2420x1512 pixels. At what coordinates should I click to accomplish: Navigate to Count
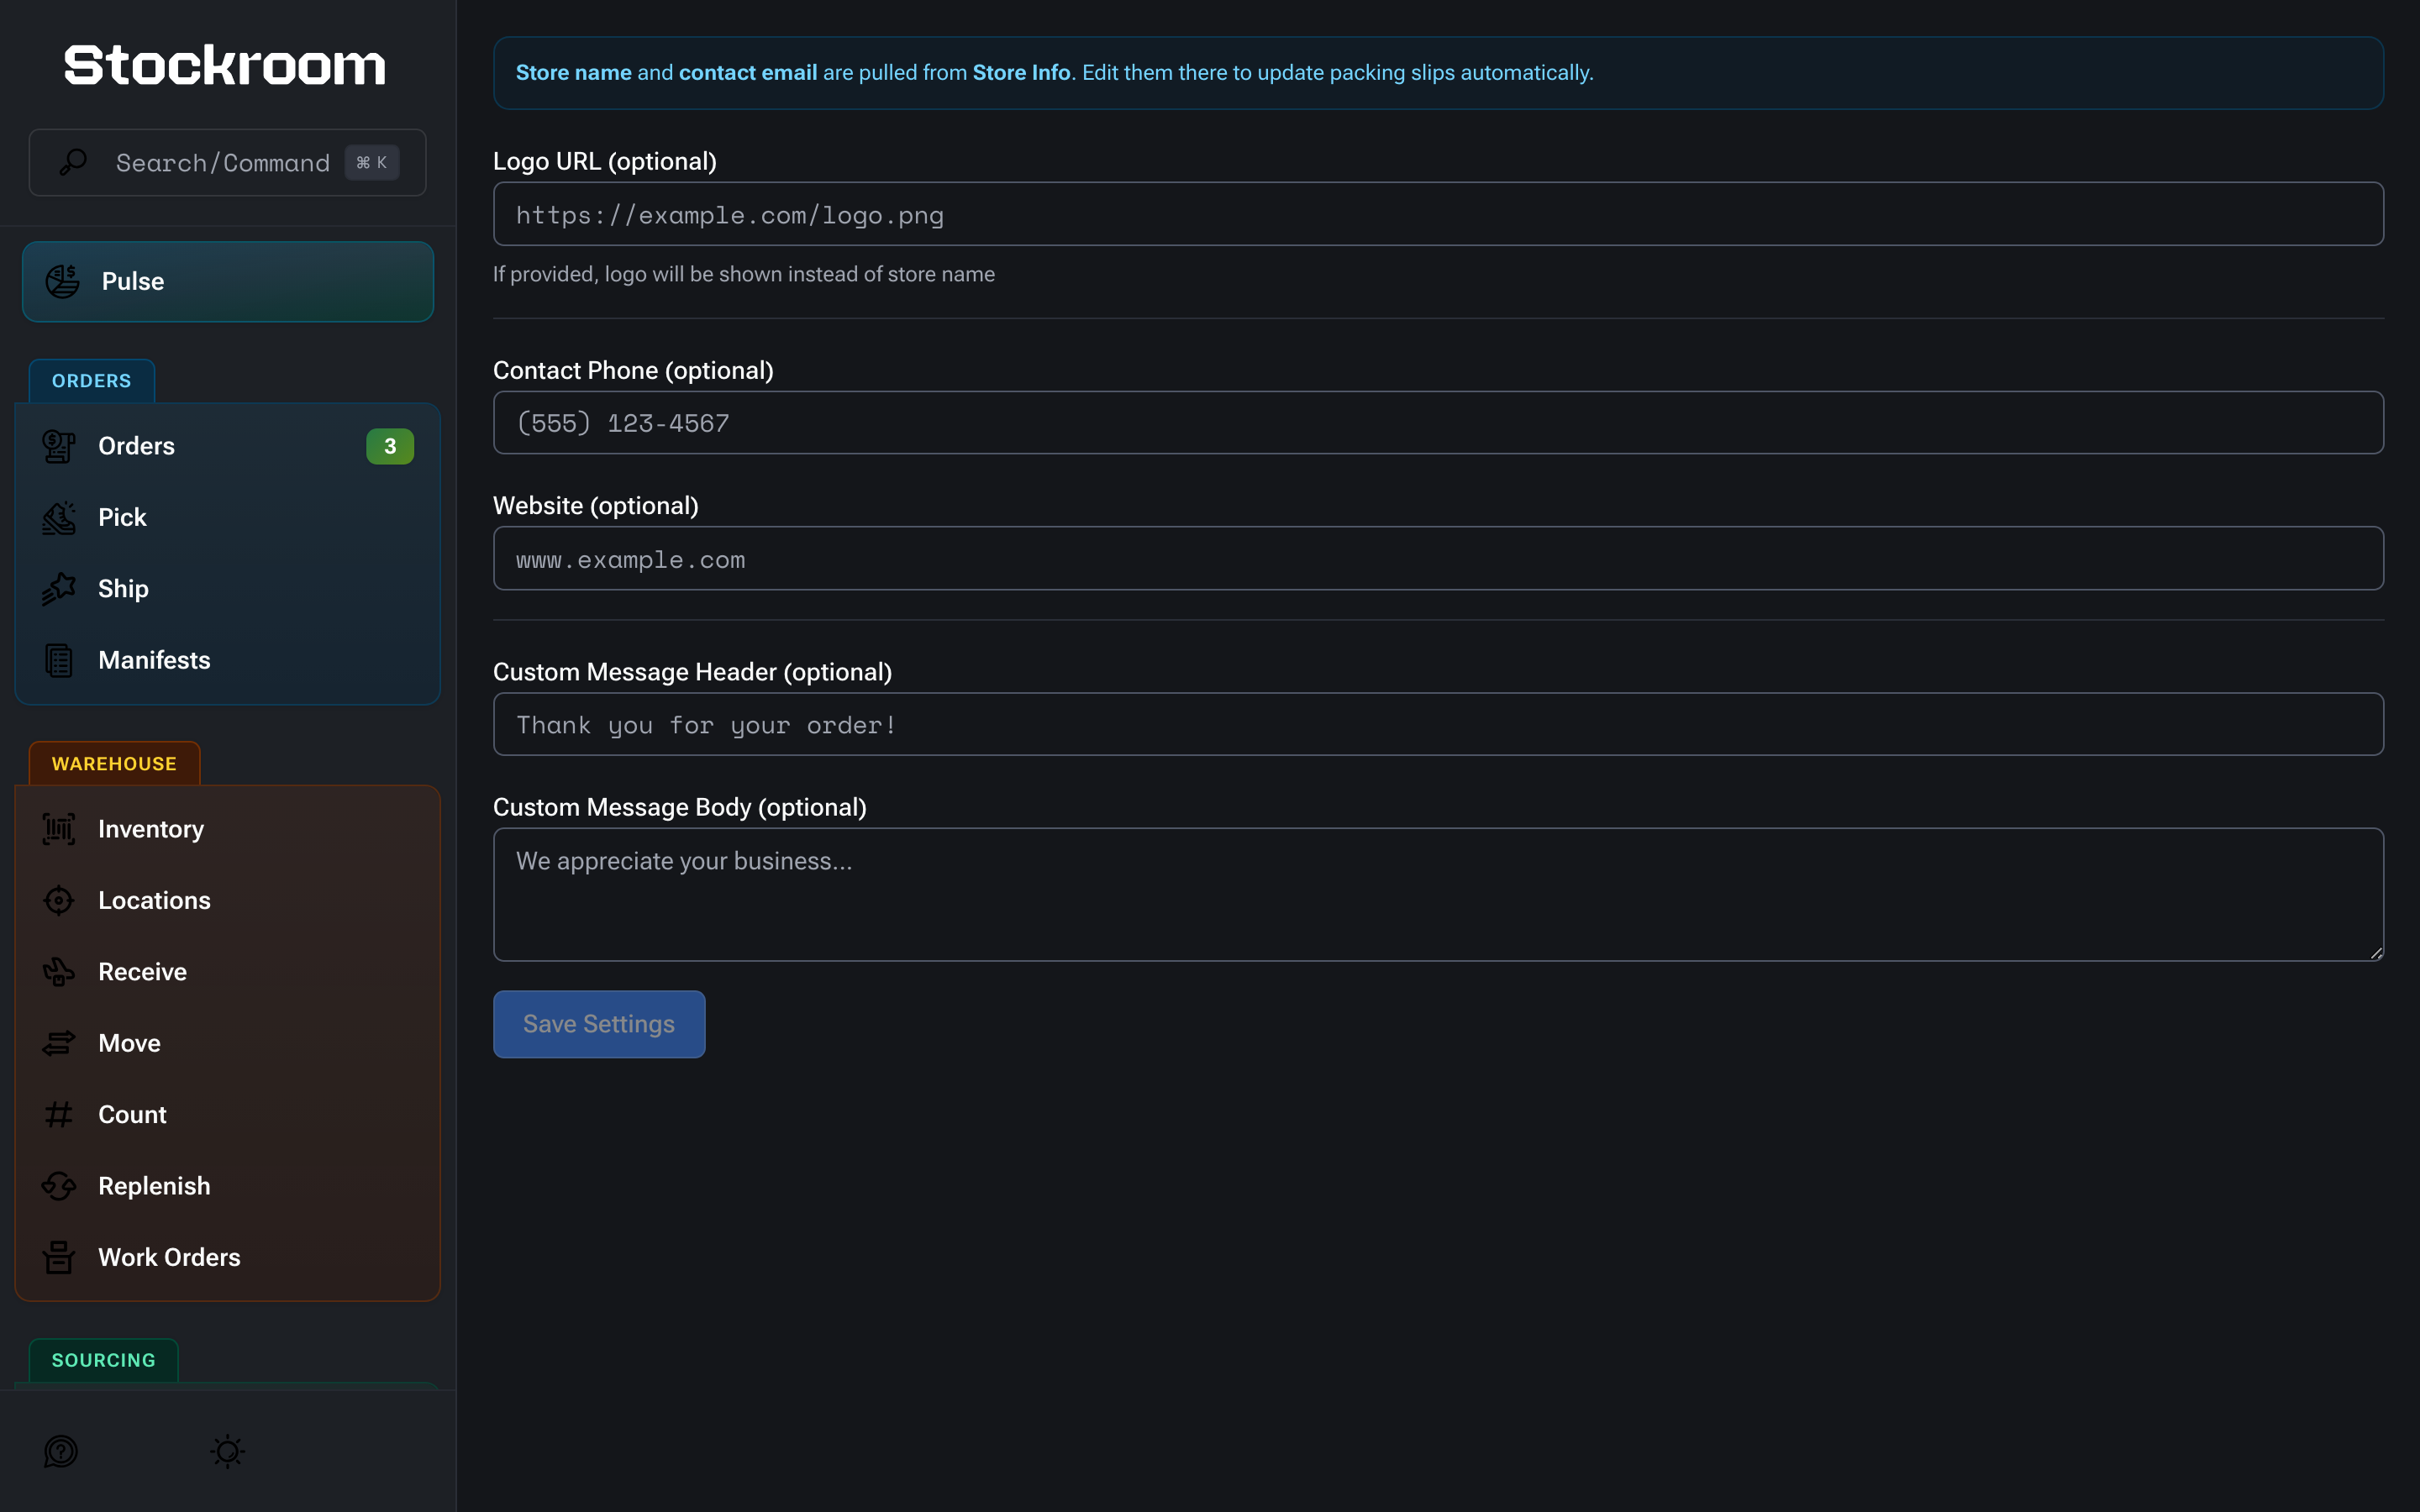(228, 1114)
